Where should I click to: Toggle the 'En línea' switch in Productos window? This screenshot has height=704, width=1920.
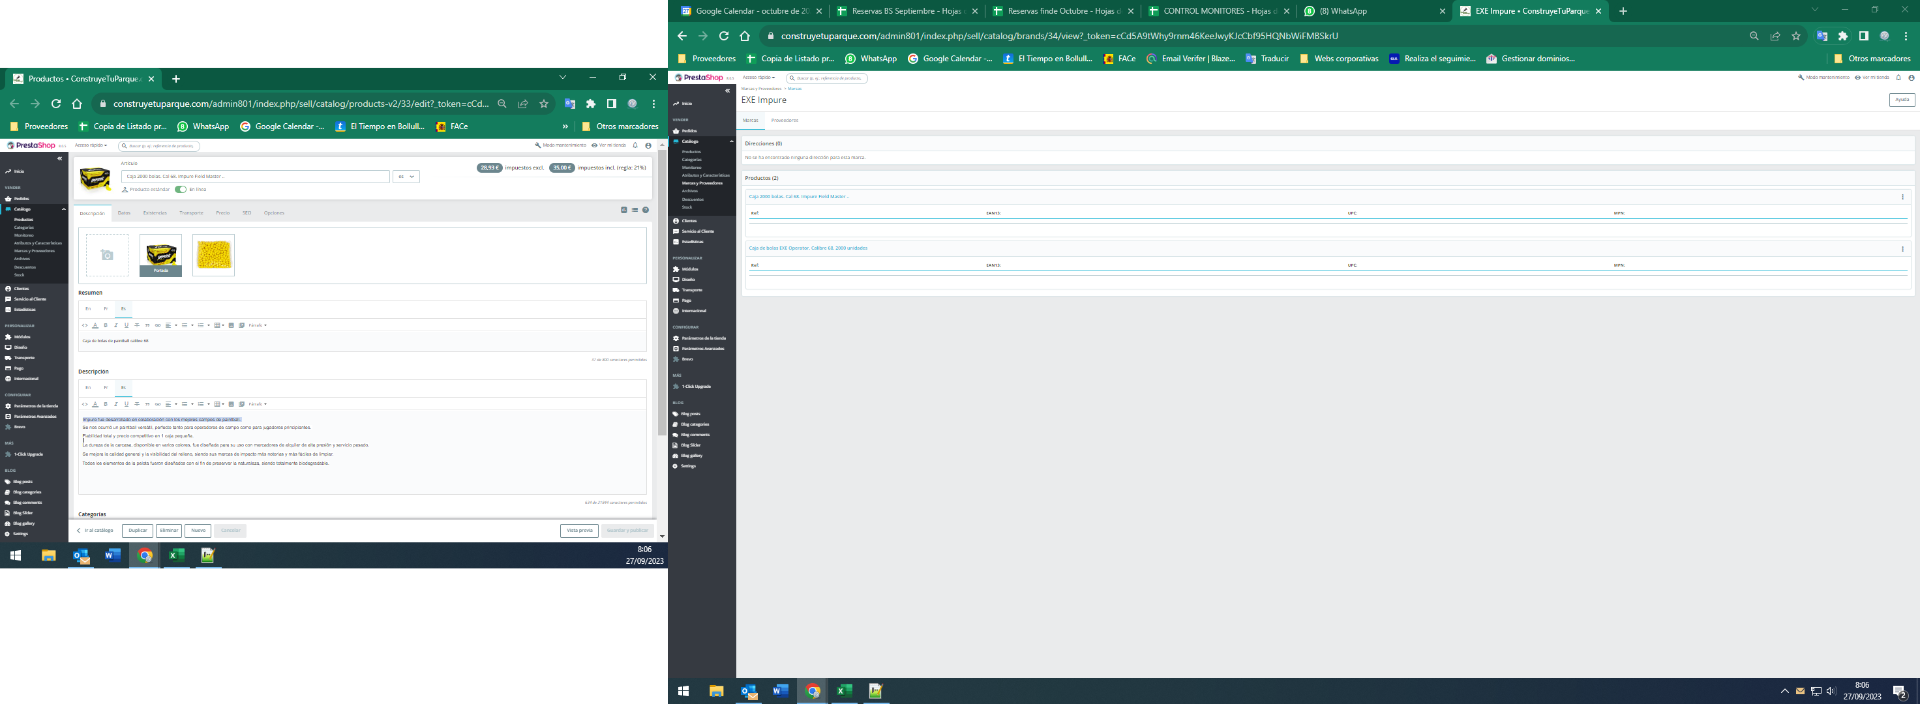click(x=181, y=189)
